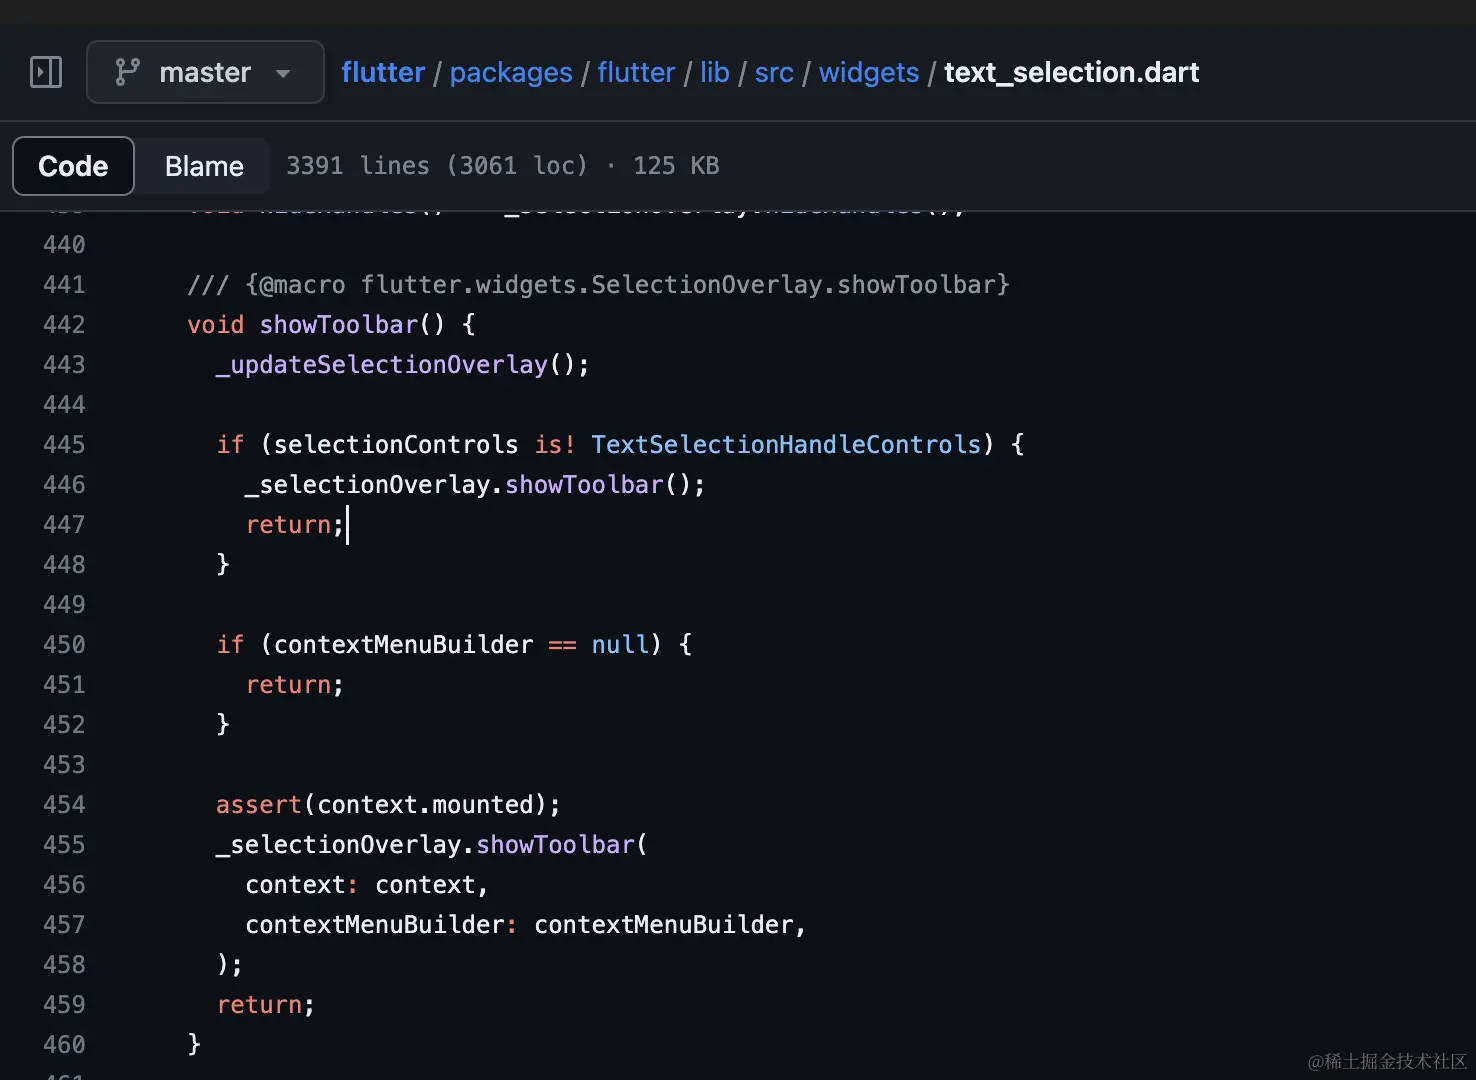The image size is (1476, 1080).
Task: Click the TextSelectionHandleControls type name
Action: tap(786, 445)
